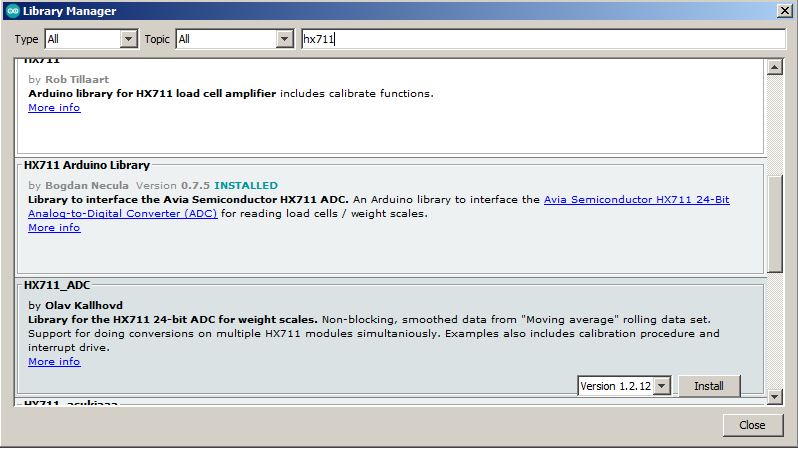
Task: Open More info for HX711_ADC library
Action: (54, 361)
